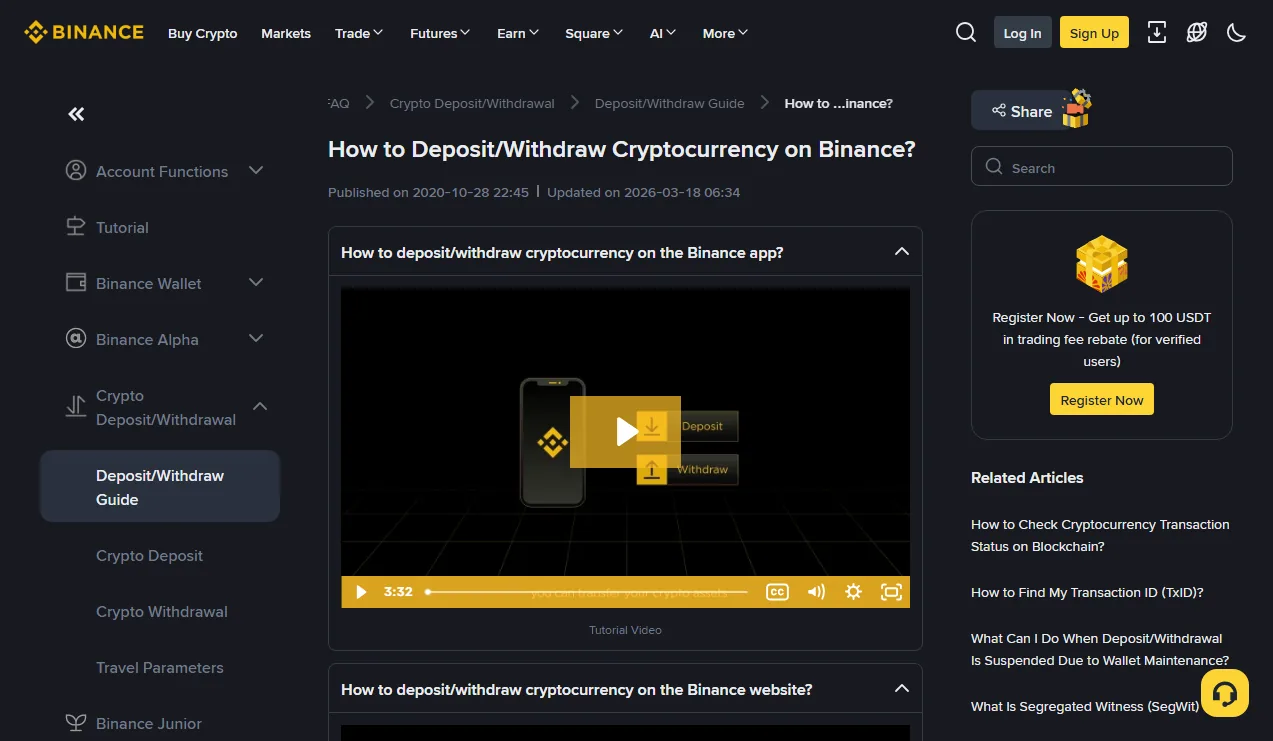Open Earn dropdown menu

(518, 33)
